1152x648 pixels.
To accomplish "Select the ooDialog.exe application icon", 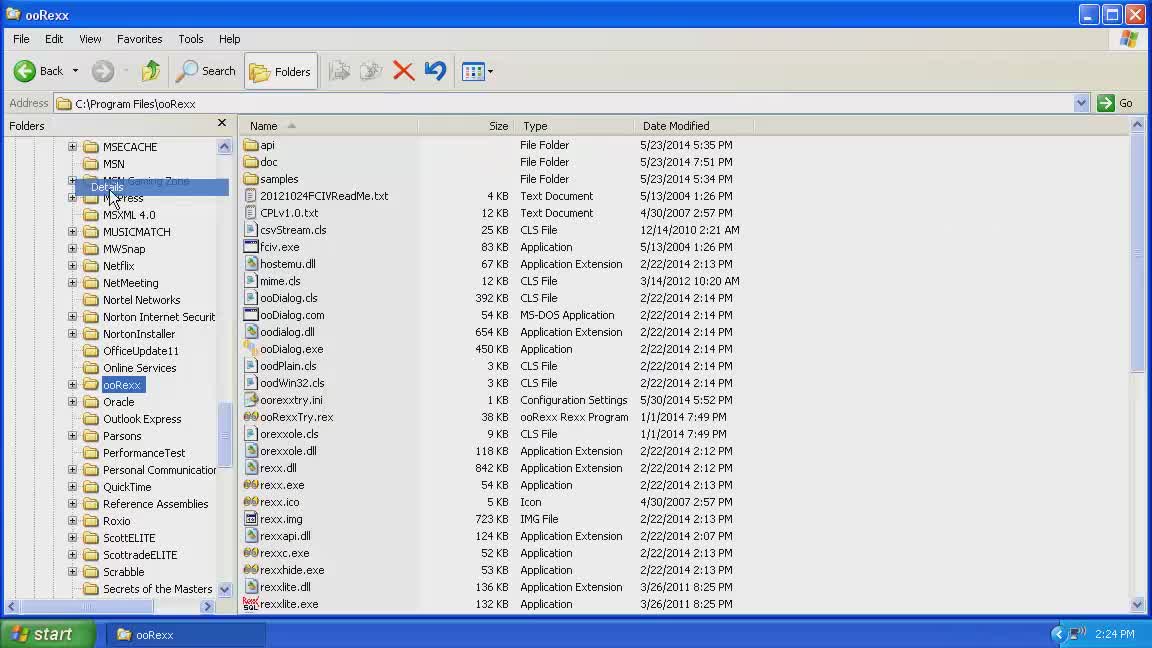I will [x=251, y=349].
